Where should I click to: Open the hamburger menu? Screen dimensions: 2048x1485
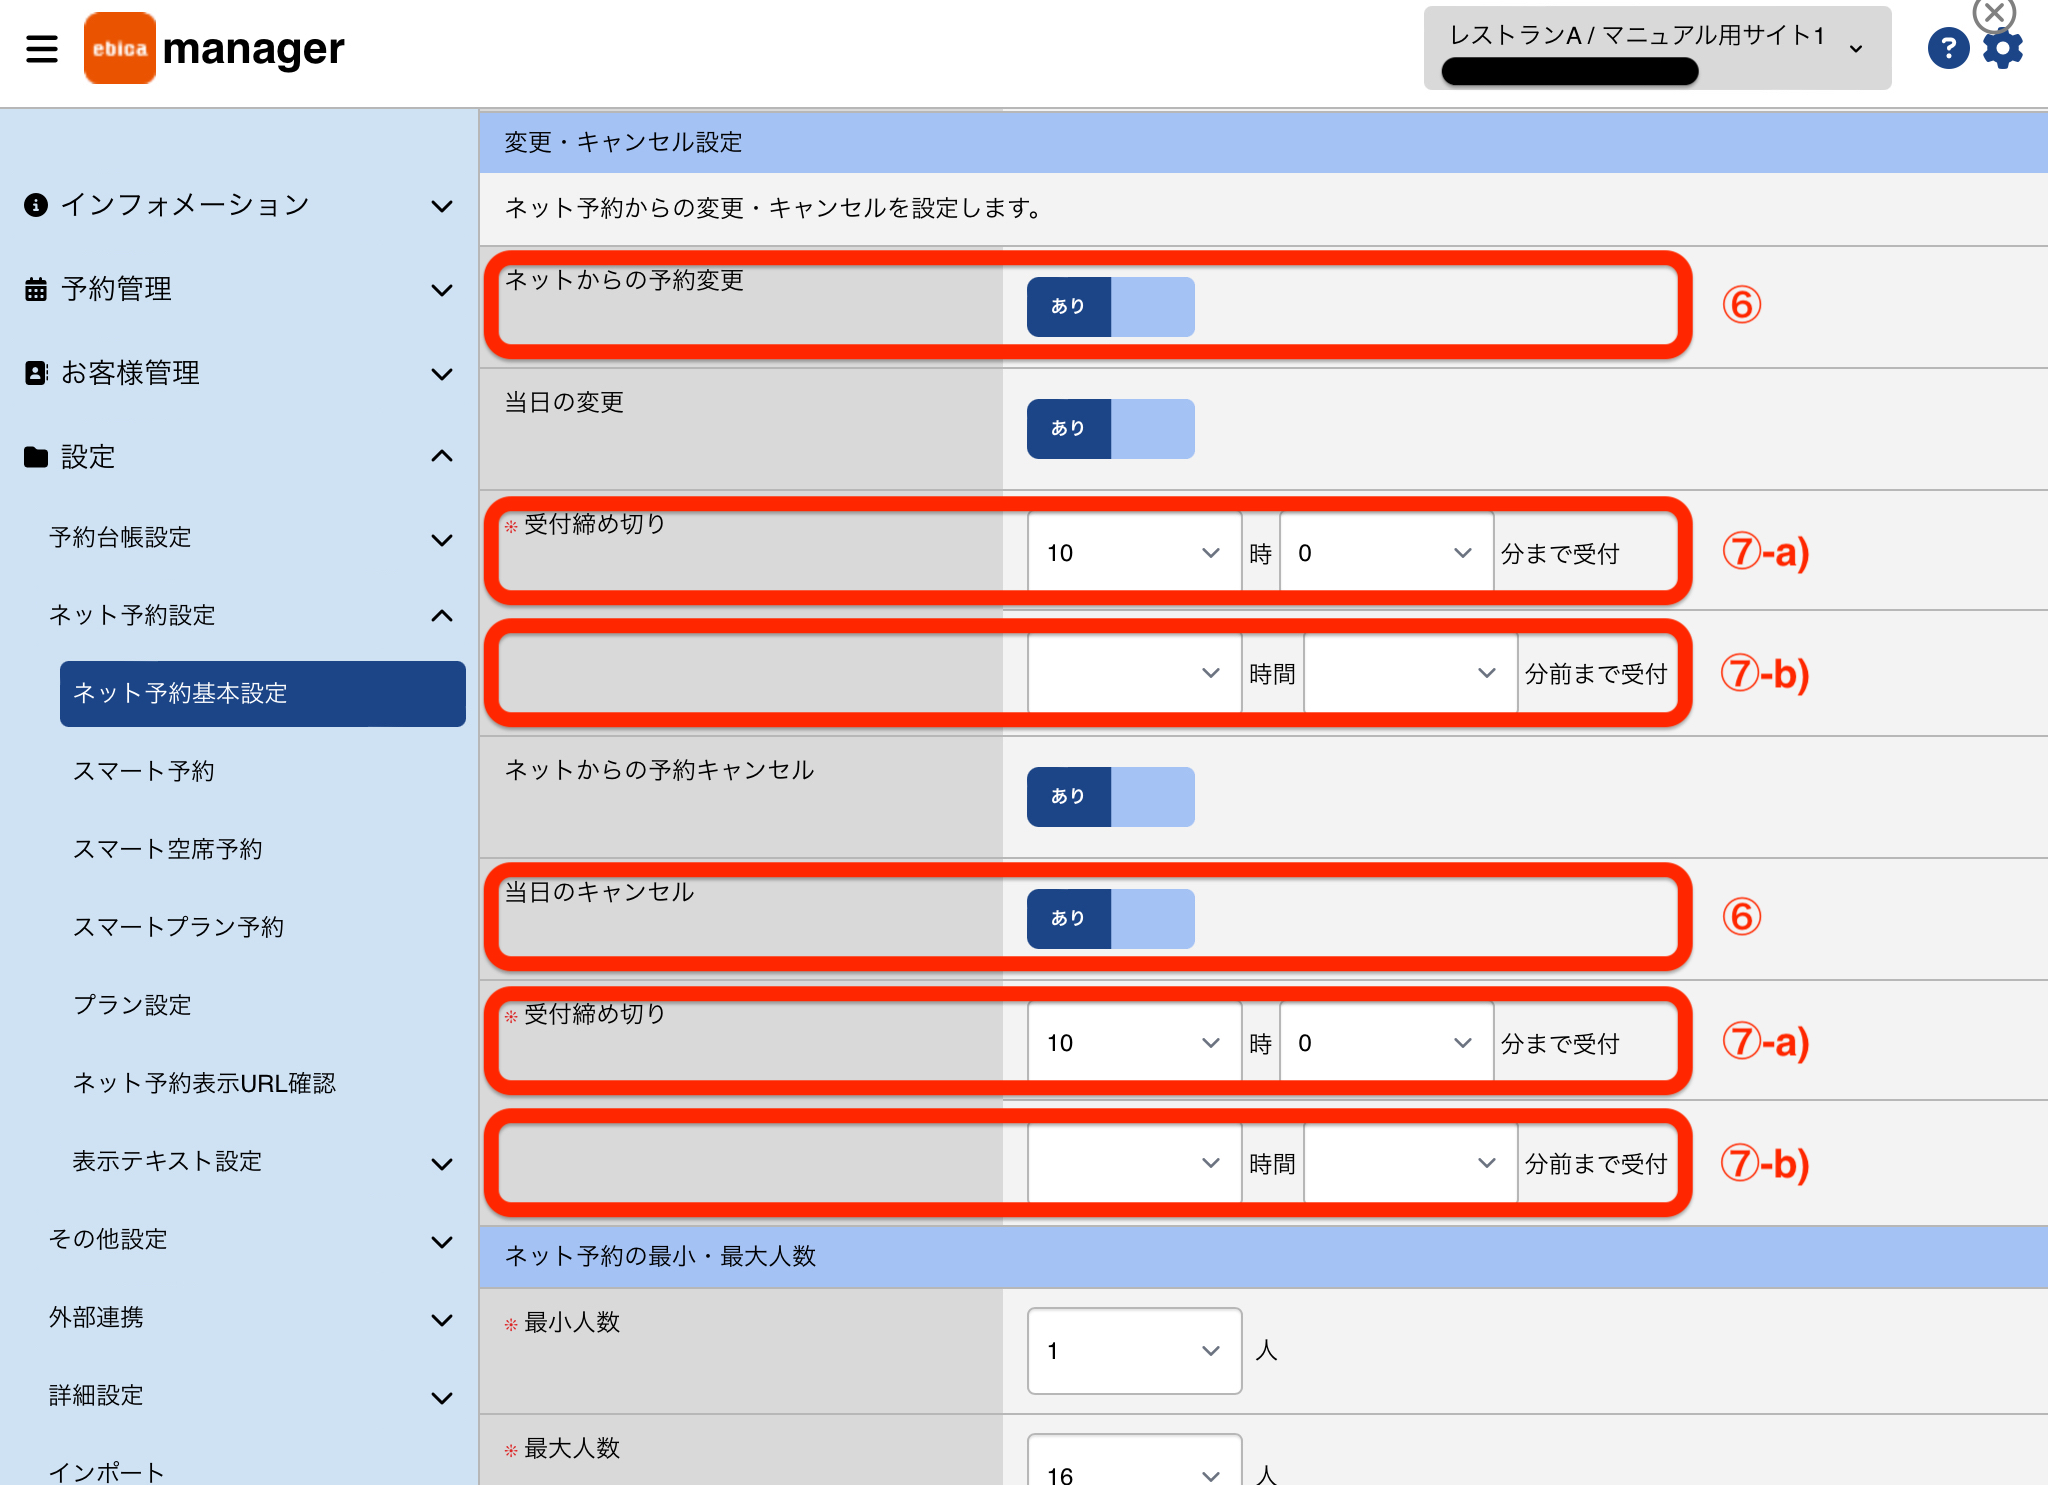coord(42,48)
